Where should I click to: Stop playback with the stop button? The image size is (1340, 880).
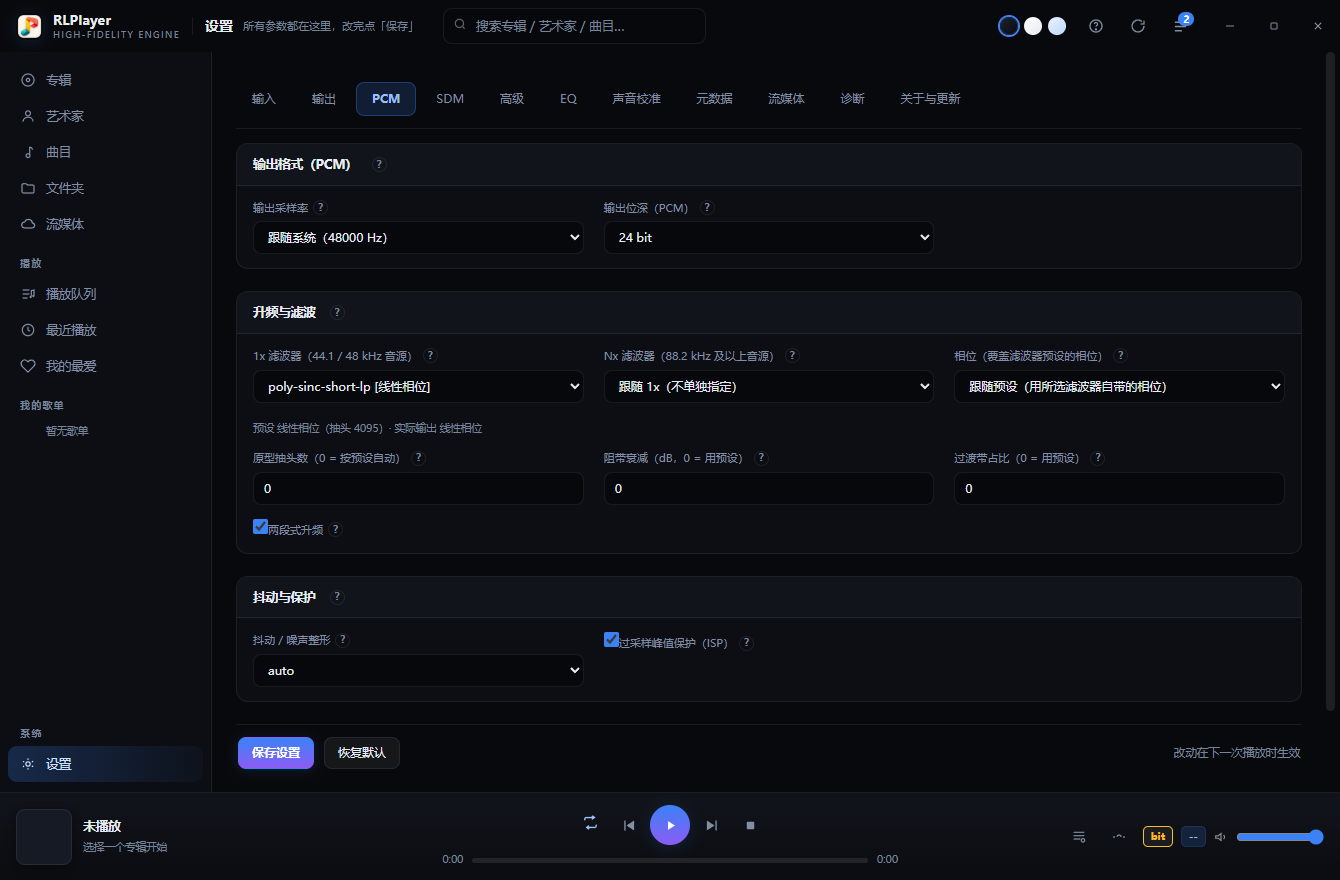click(750, 825)
